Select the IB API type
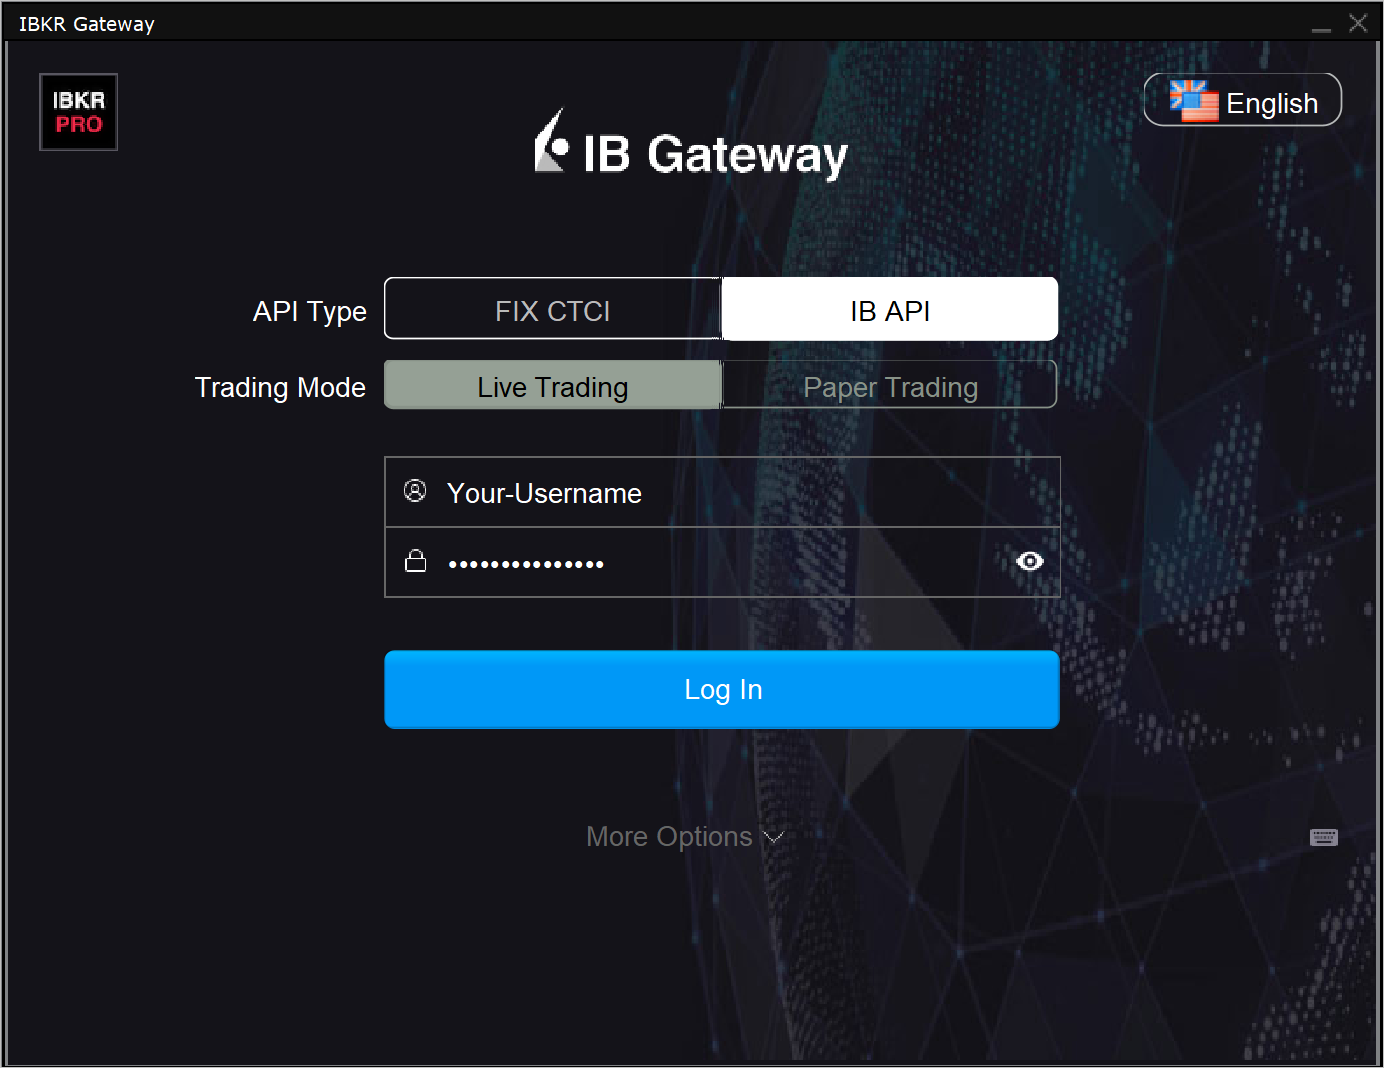The width and height of the screenshot is (1384, 1068). tap(890, 310)
